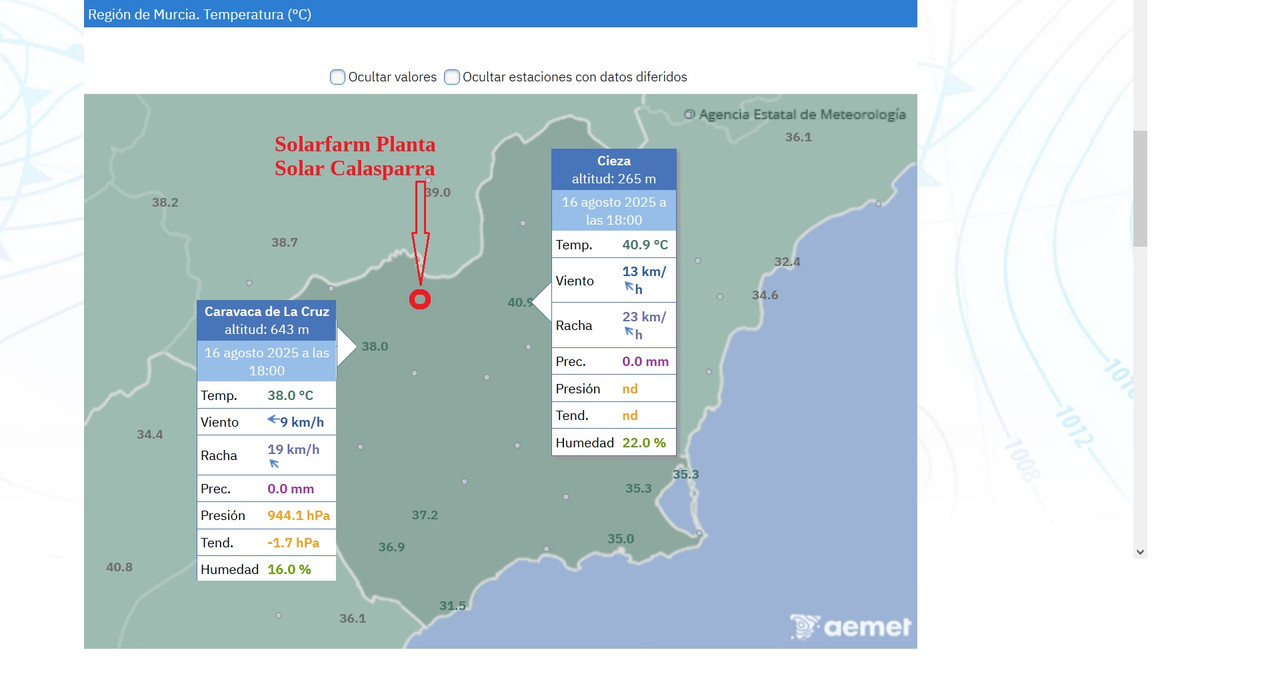The height and width of the screenshot is (698, 1280).
Task: Click the wind arrow beside Caravaca 9 km/h
Action: pyautogui.click(x=273, y=421)
